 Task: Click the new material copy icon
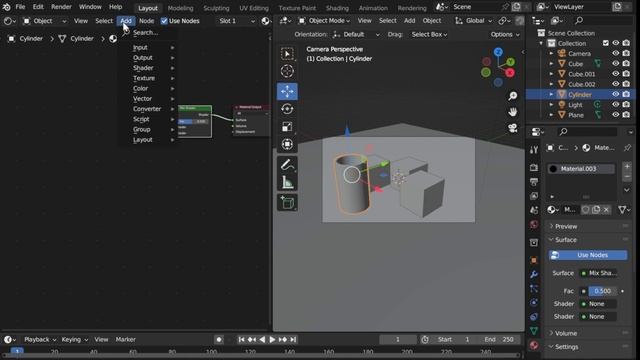click(596, 209)
